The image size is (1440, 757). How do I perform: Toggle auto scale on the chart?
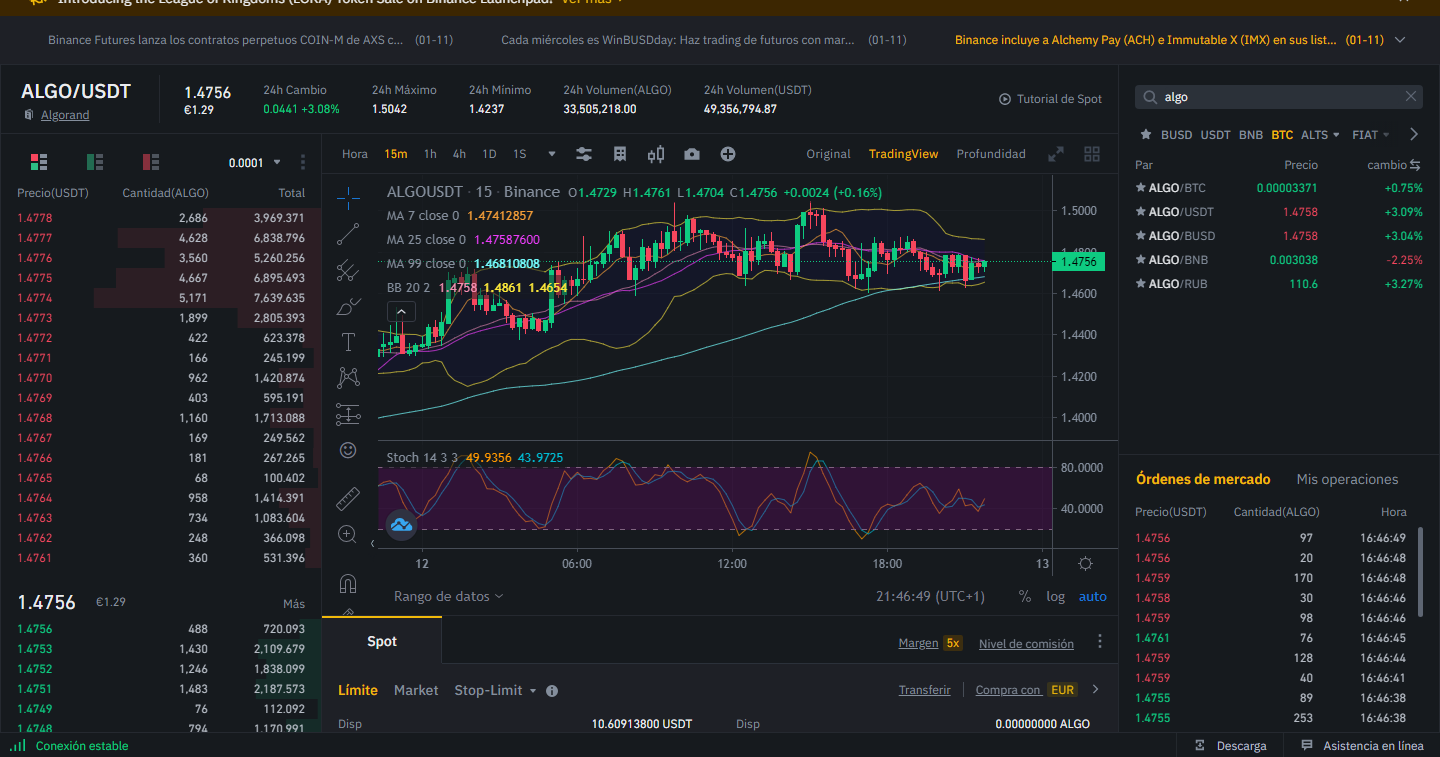pyautogui.click(x=1092, y=596)
